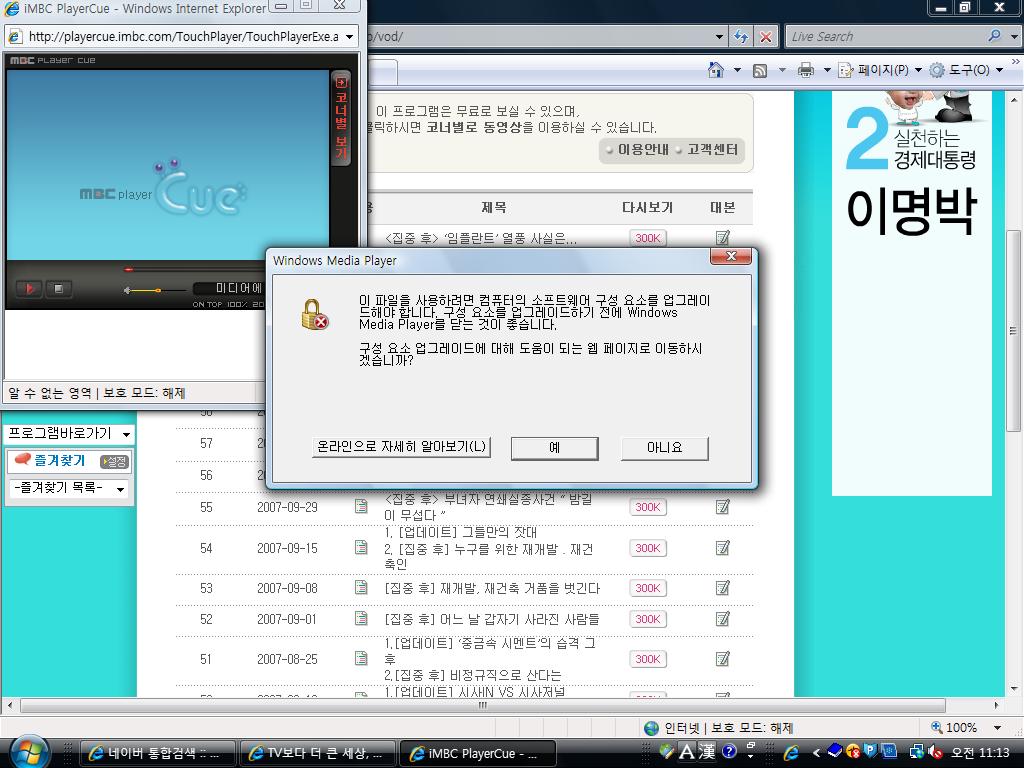Screen dimensions: 1024x768
Task: Expand the Print options dropdown arrow
Action: pos(826,70)
